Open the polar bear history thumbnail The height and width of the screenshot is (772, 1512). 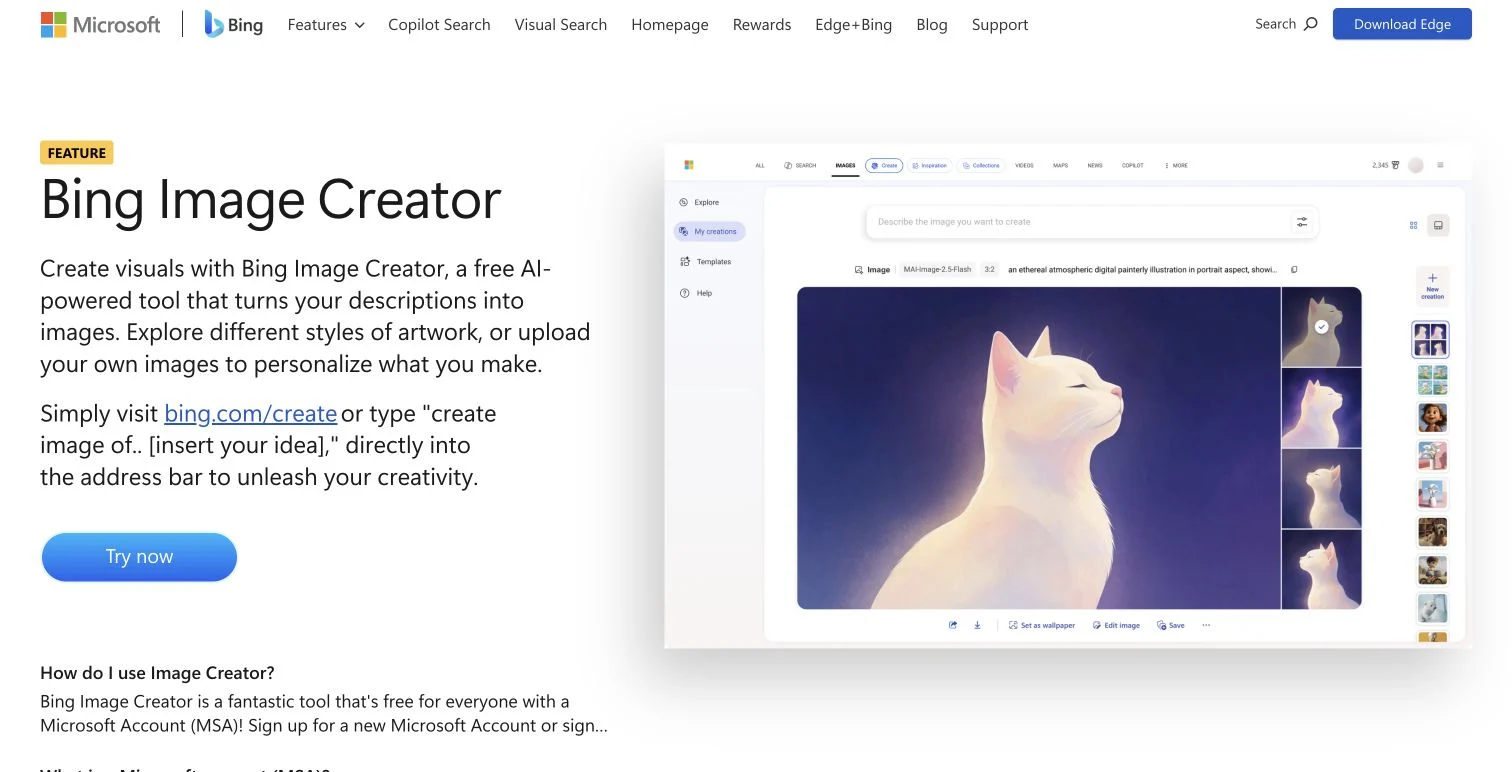click(1432, 607)
